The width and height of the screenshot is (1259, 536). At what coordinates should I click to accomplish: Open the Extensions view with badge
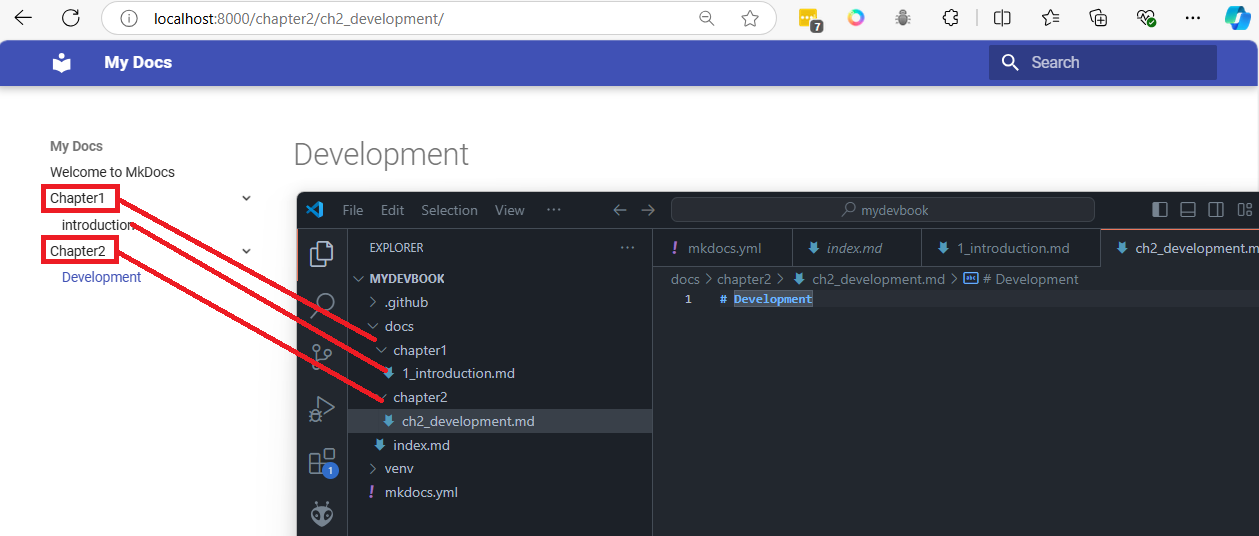click(x=322, y=462)
